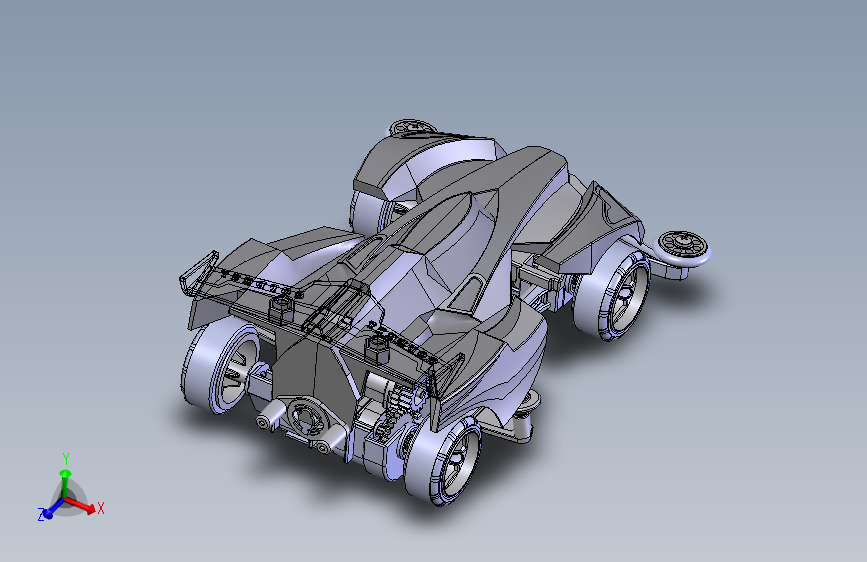Select the circular rear roller mount under the chassis
The width and height of the screenshot is (867, 562).
(306, 418)
